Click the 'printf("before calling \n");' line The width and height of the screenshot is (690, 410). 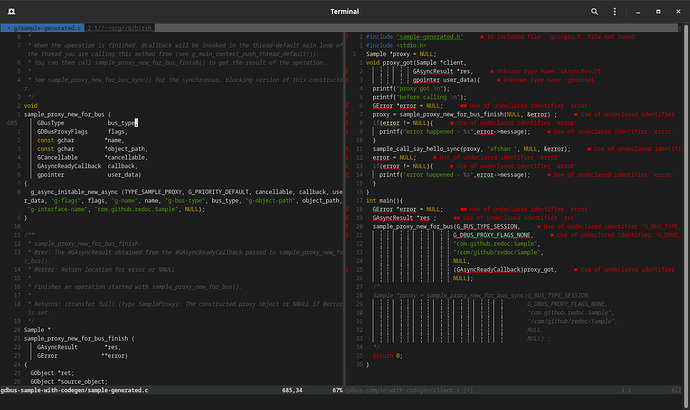(x=419, y=97)
